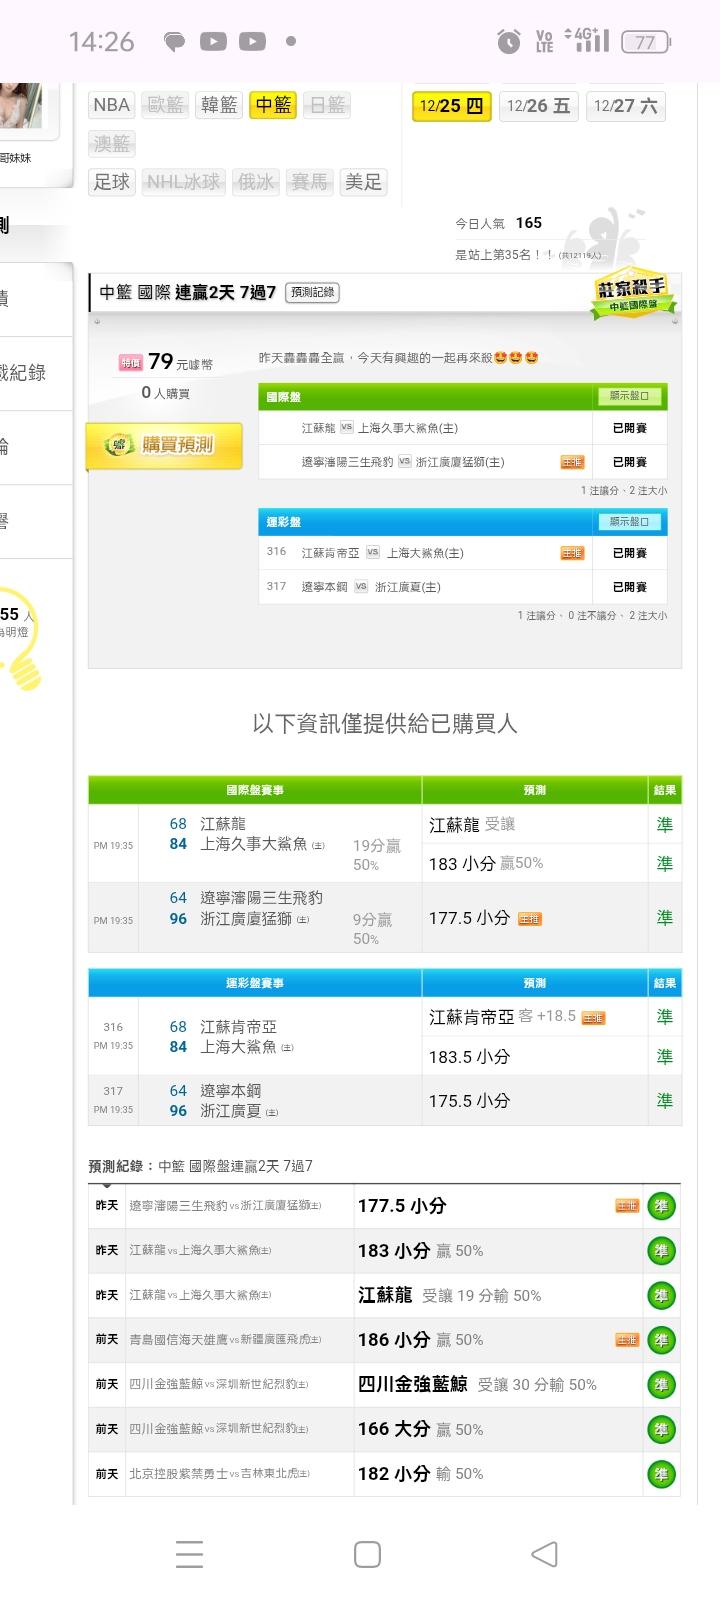Image resolution: width=720 pixels, height=1604 pixels.
Task: Open the 預測記錄 button
Action: point(313,293)
